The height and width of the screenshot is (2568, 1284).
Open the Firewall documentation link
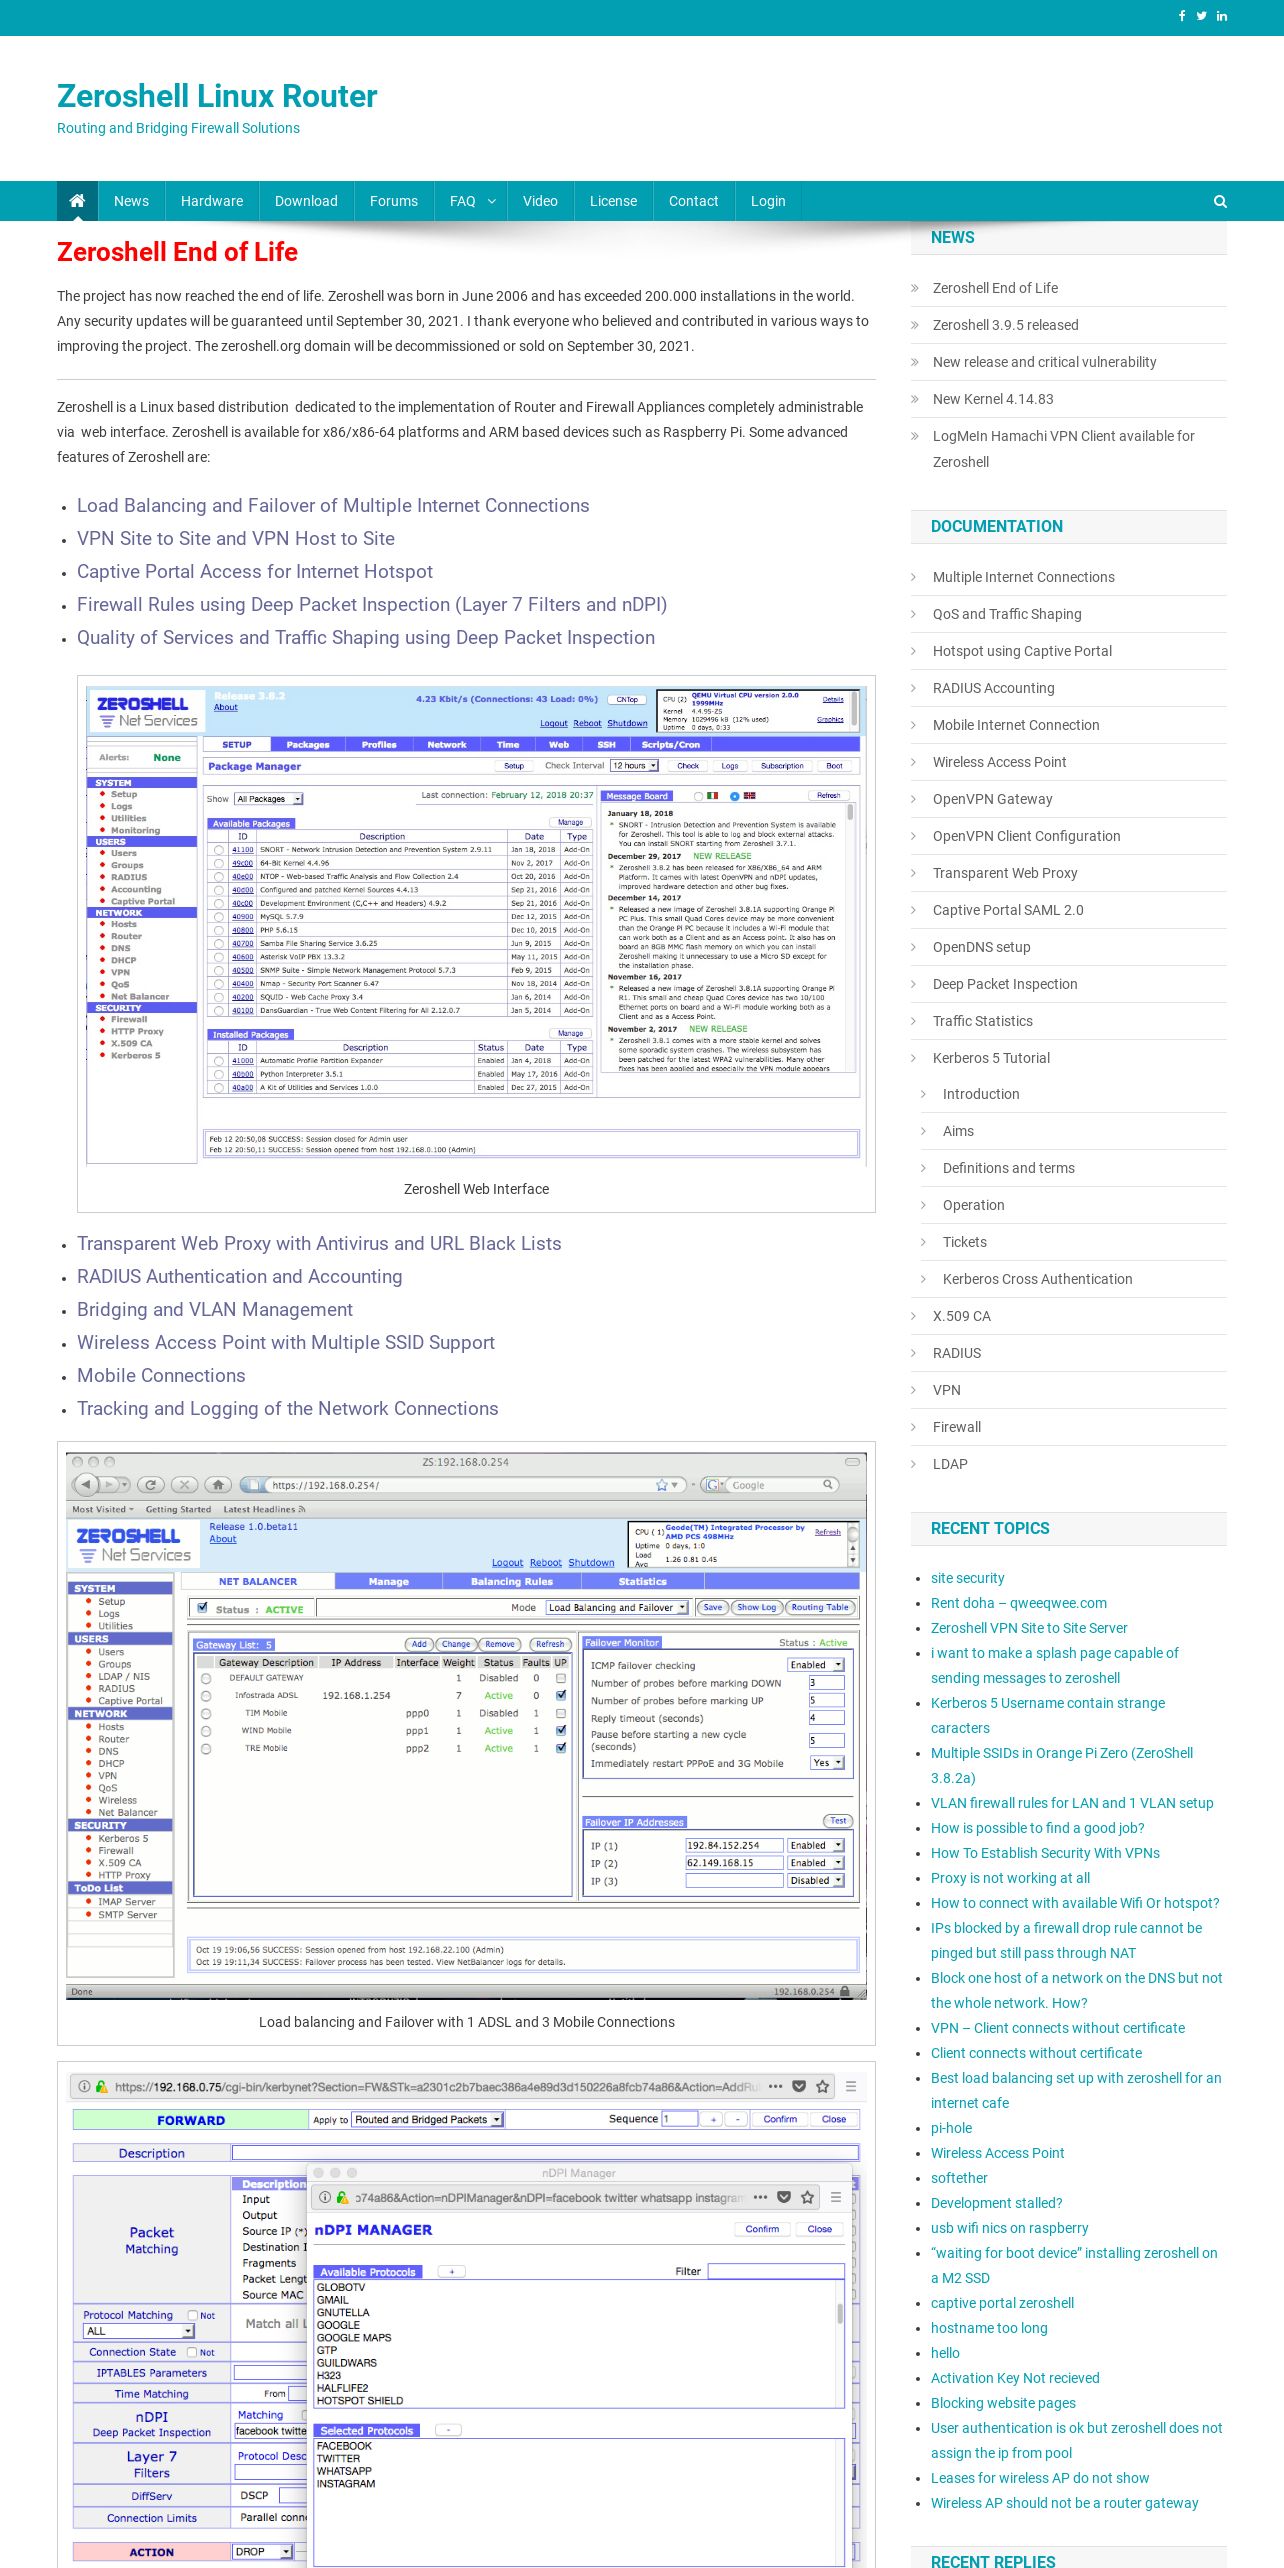tap(957, 1427)
